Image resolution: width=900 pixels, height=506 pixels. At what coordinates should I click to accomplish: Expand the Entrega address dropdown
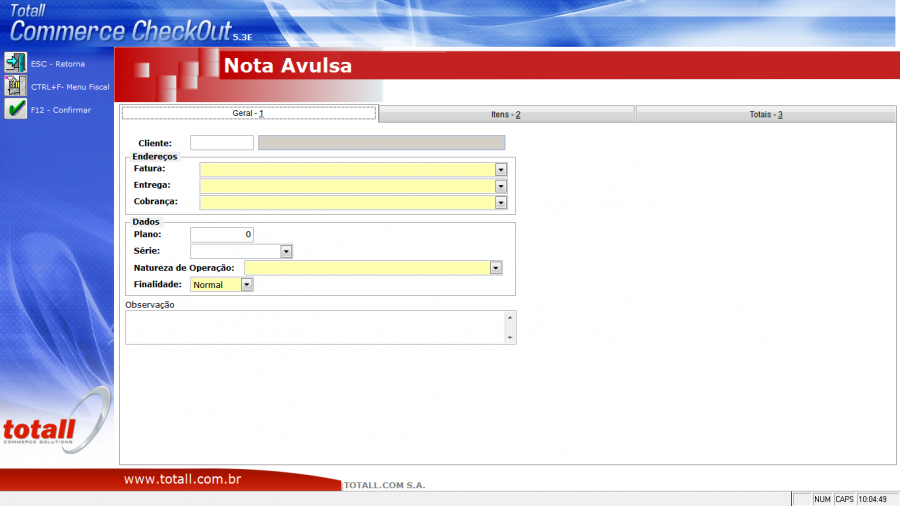(x=501, y=186)
